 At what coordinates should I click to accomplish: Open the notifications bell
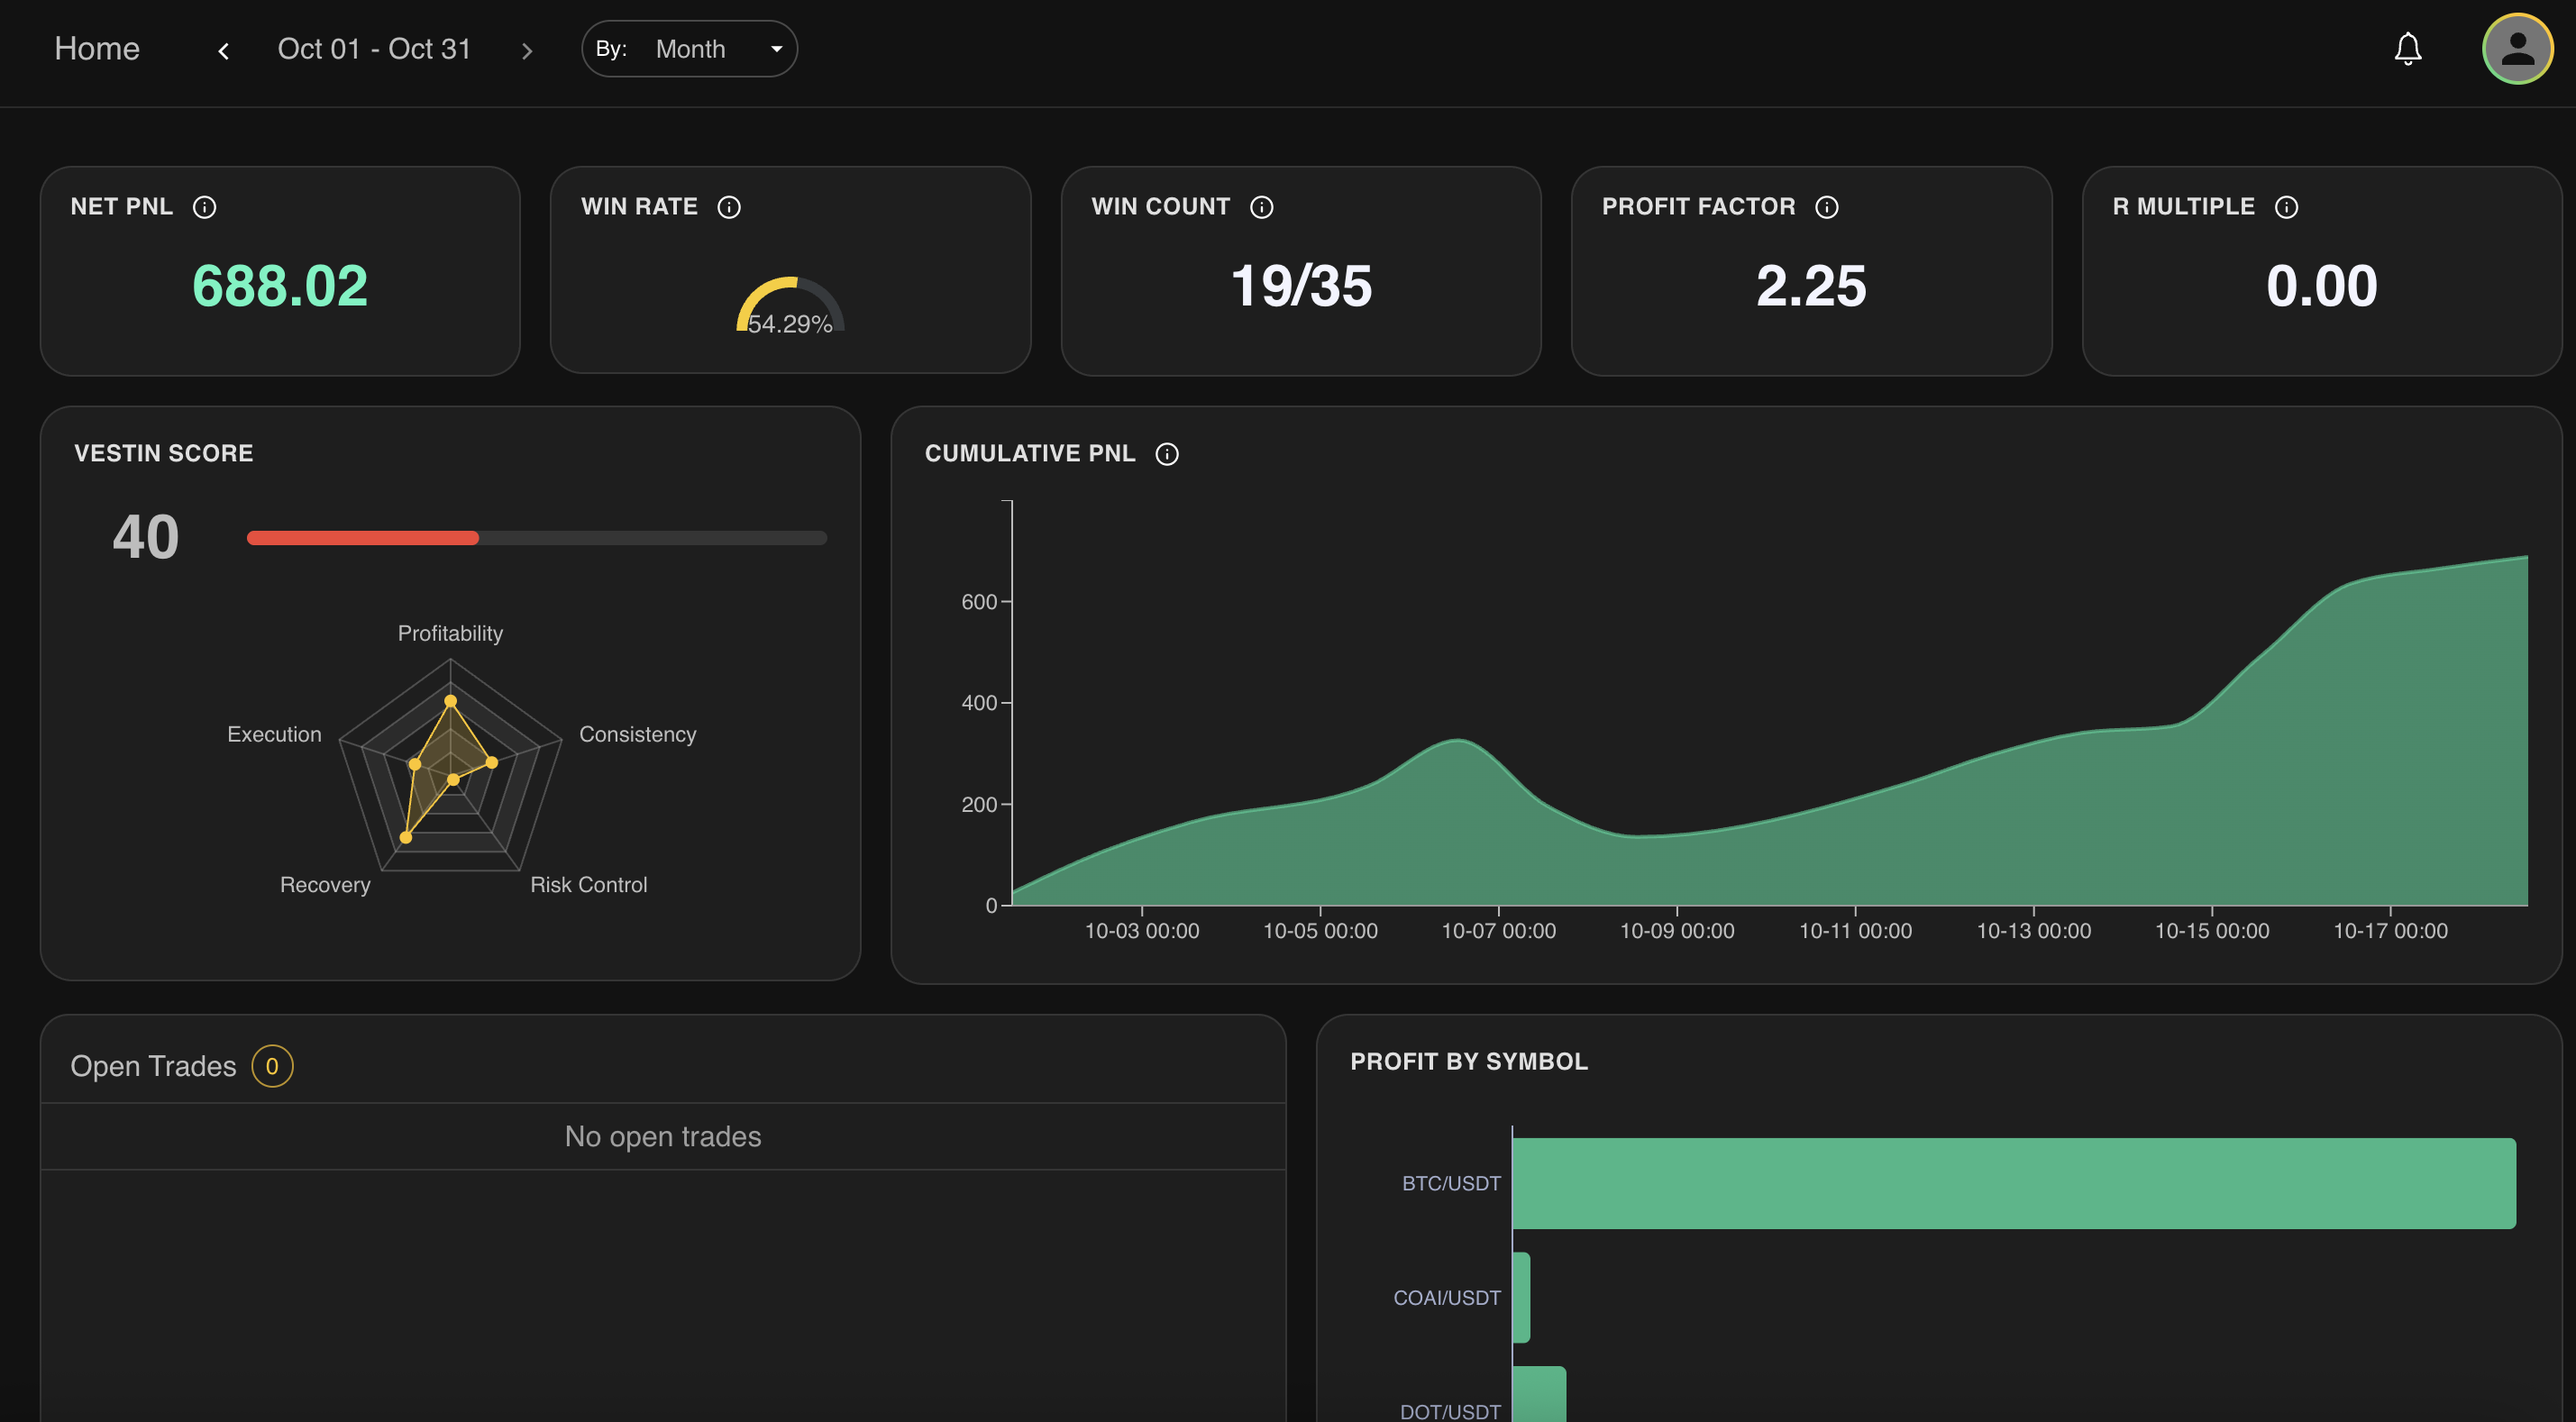click(2408, 48)
